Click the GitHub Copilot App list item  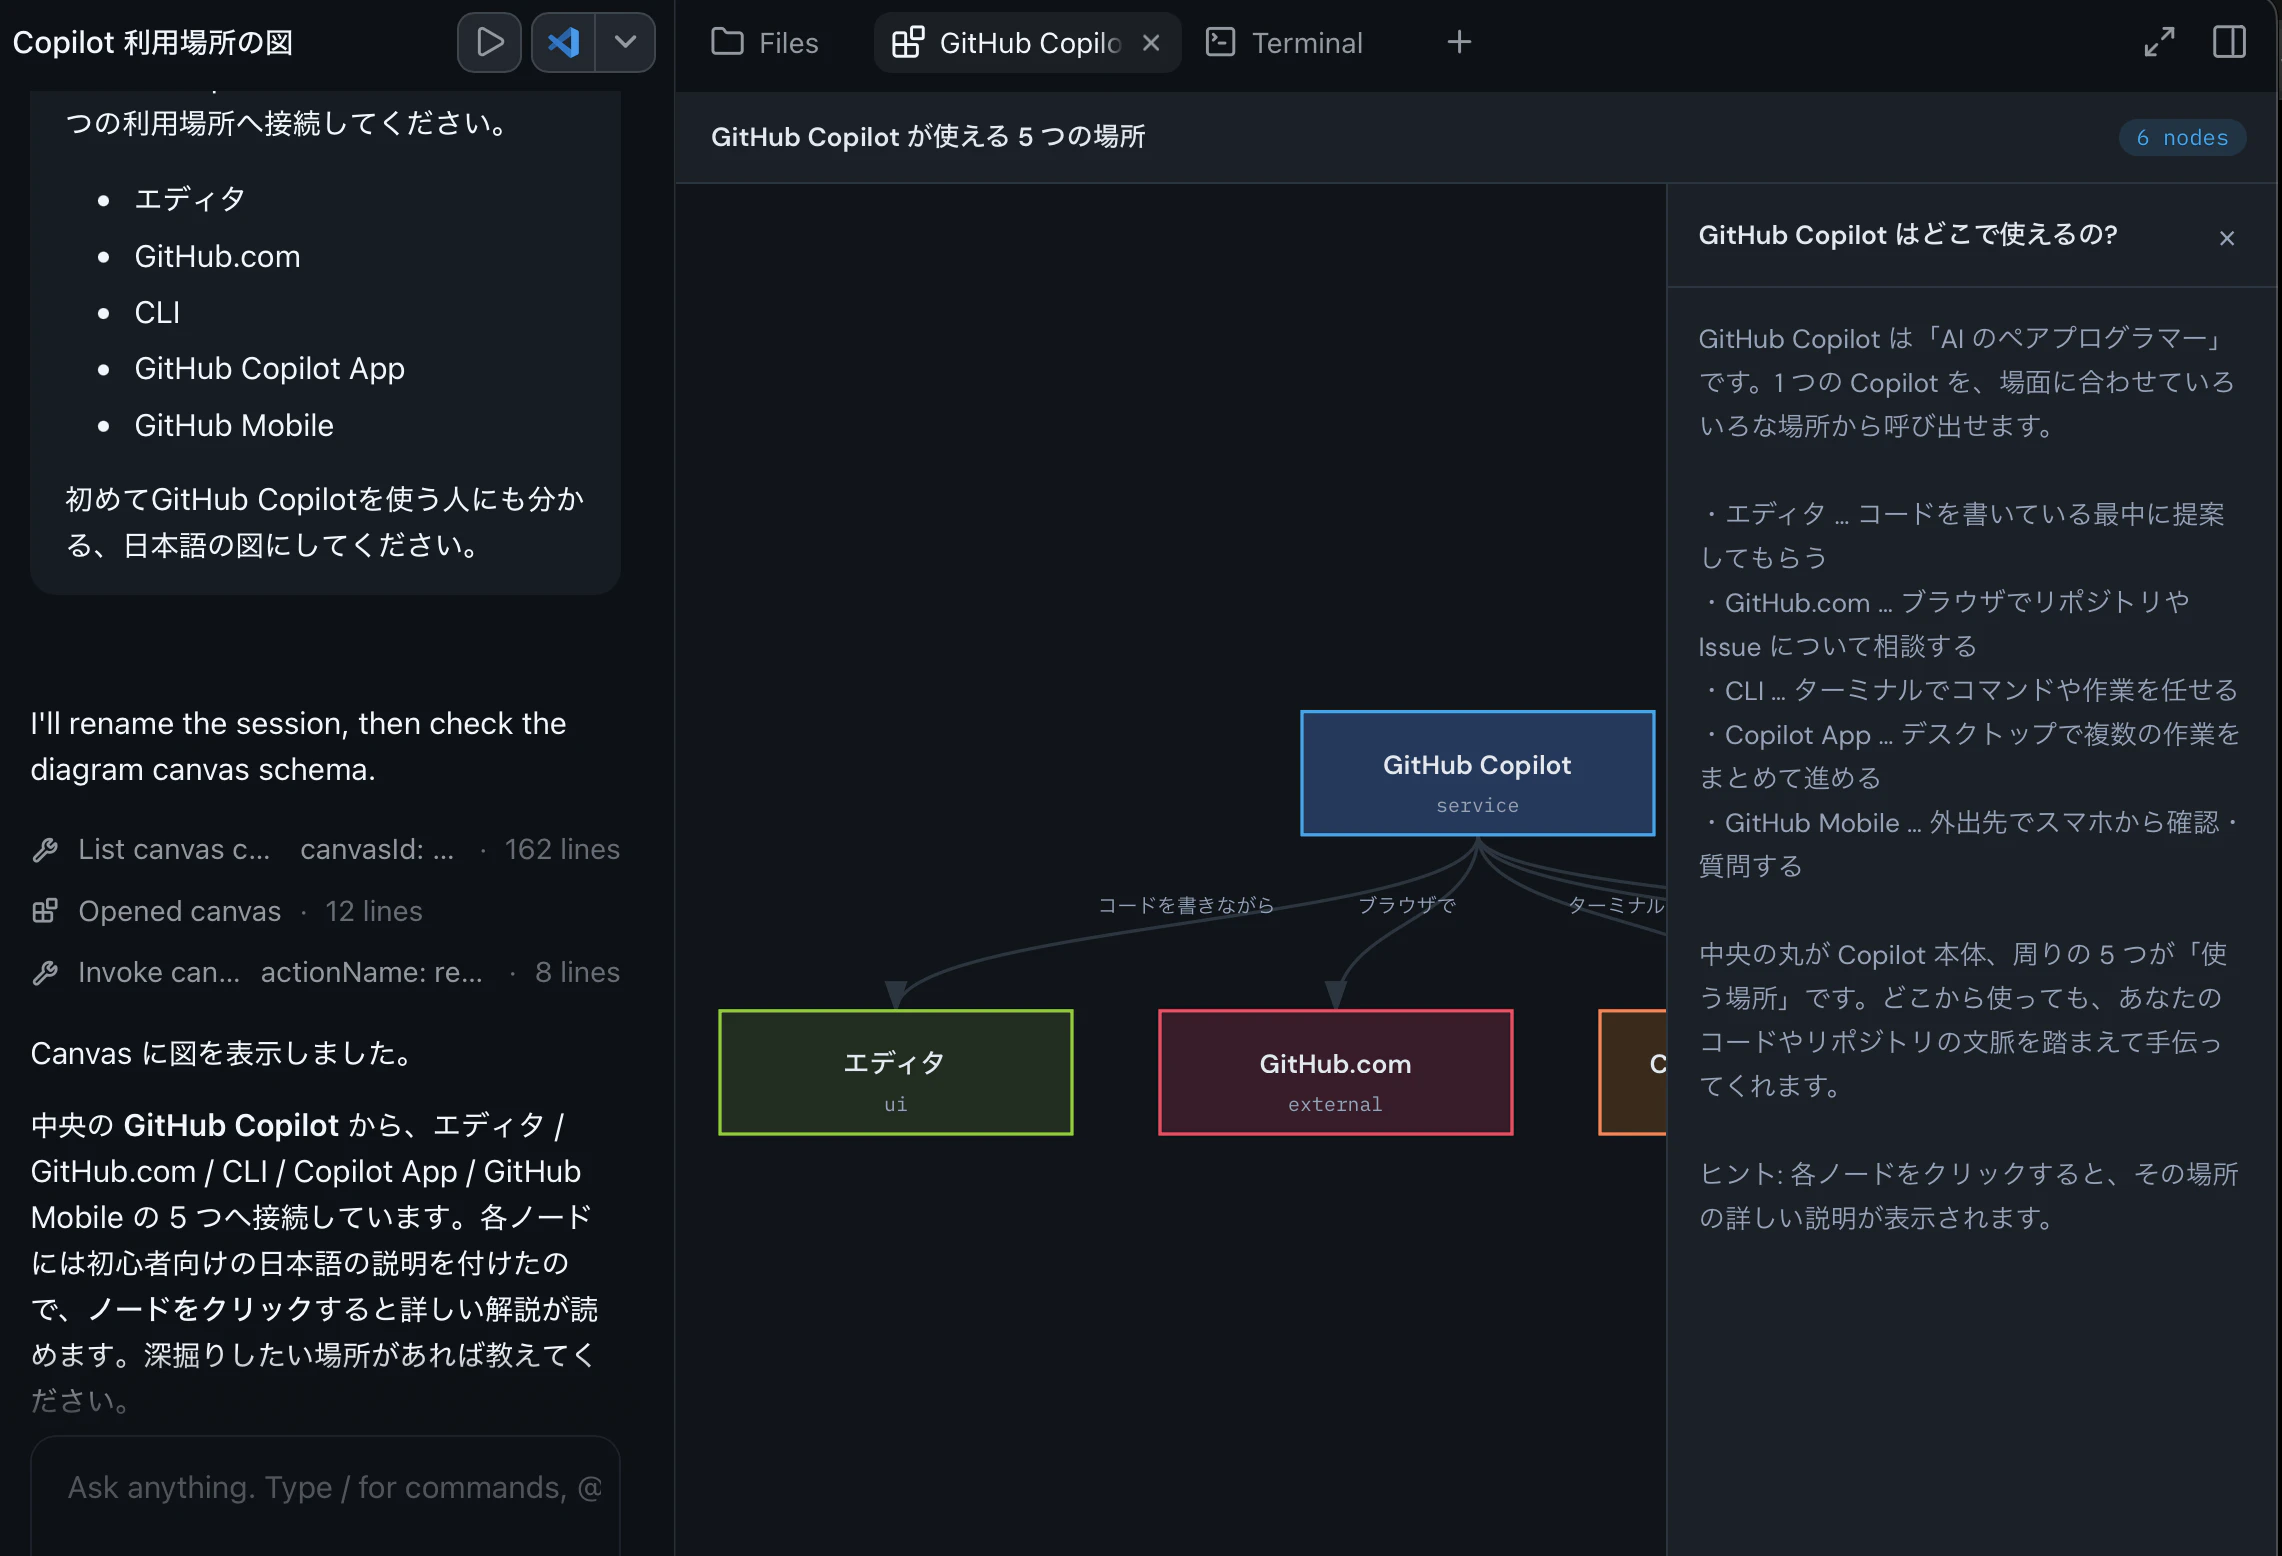tap(270, 369)
